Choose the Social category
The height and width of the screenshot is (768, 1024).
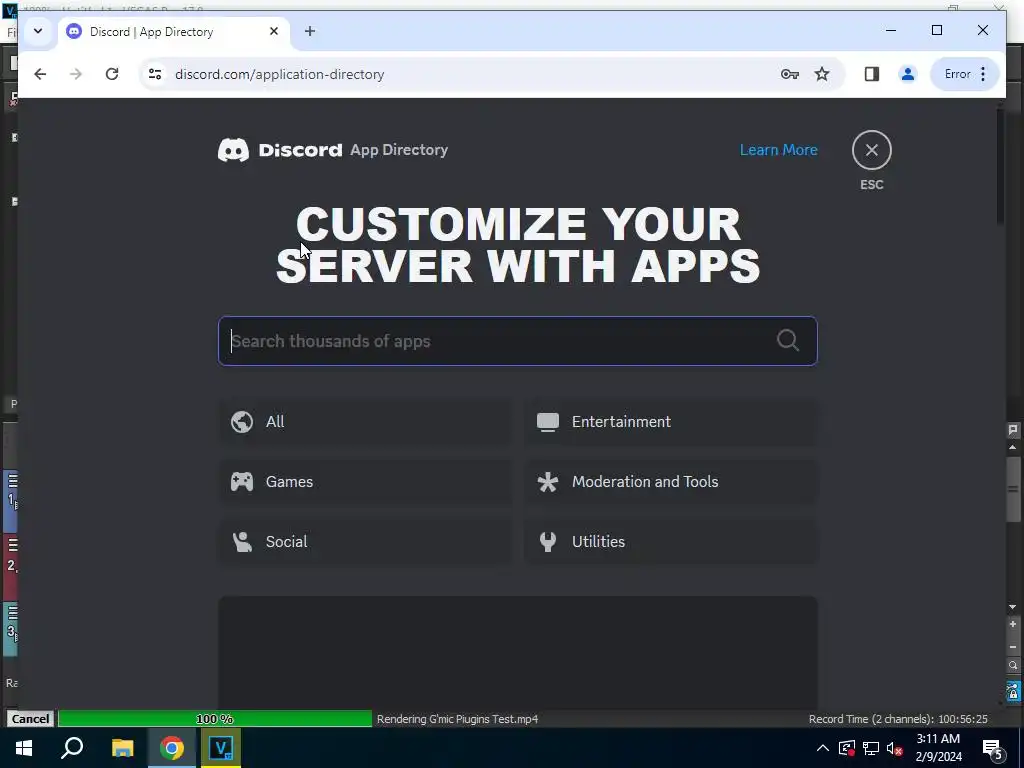tap(365, 542)
